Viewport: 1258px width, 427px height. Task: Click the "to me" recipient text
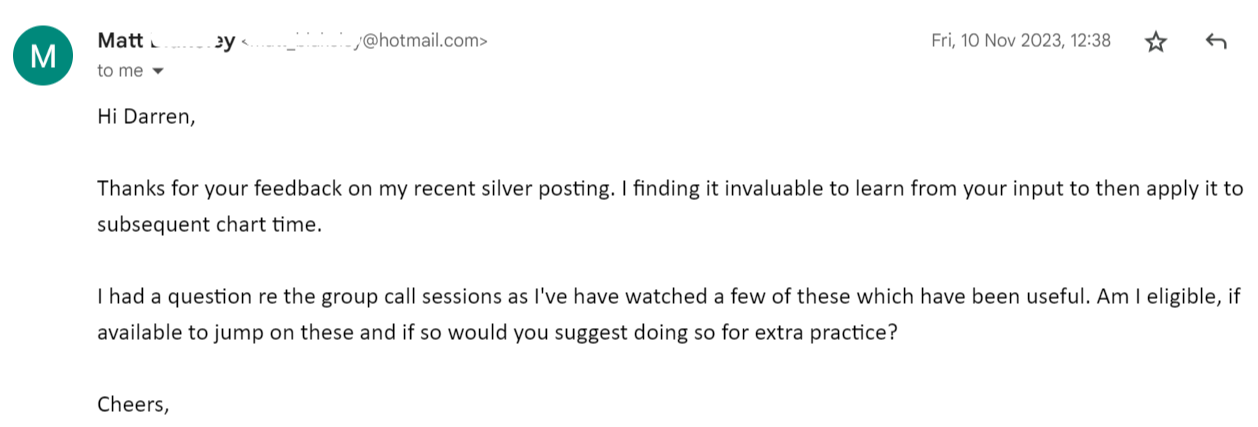click(x=120, y=71)
